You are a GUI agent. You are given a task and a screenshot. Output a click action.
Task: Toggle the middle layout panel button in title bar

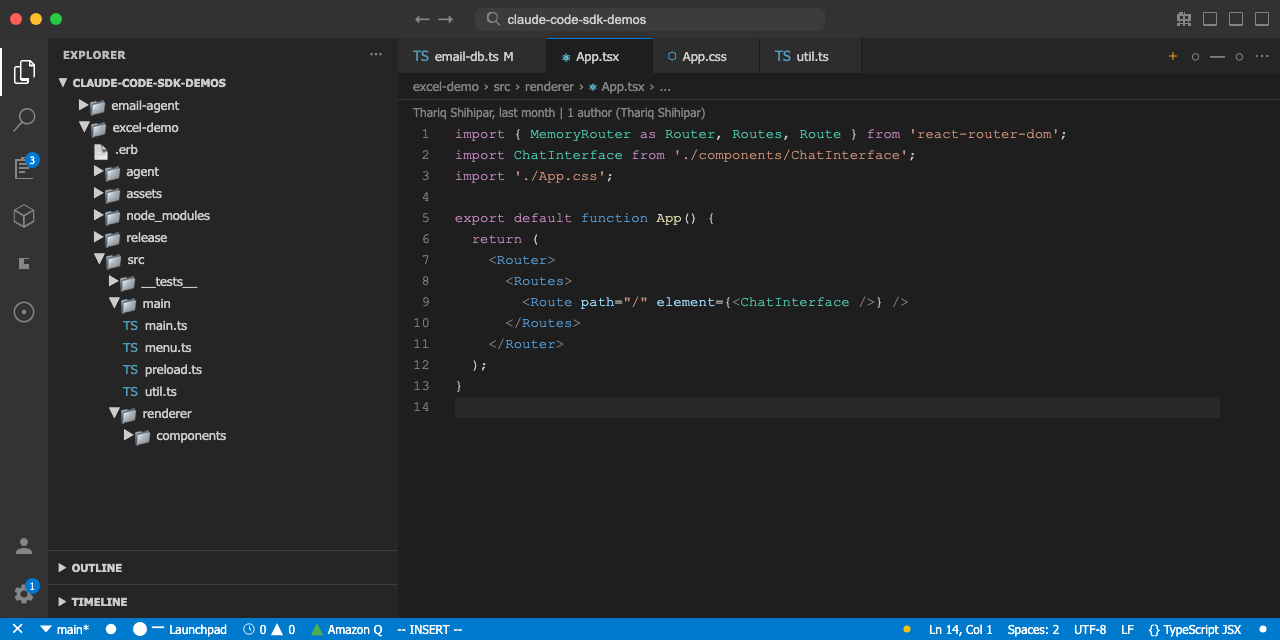(x=1236, y=19)
